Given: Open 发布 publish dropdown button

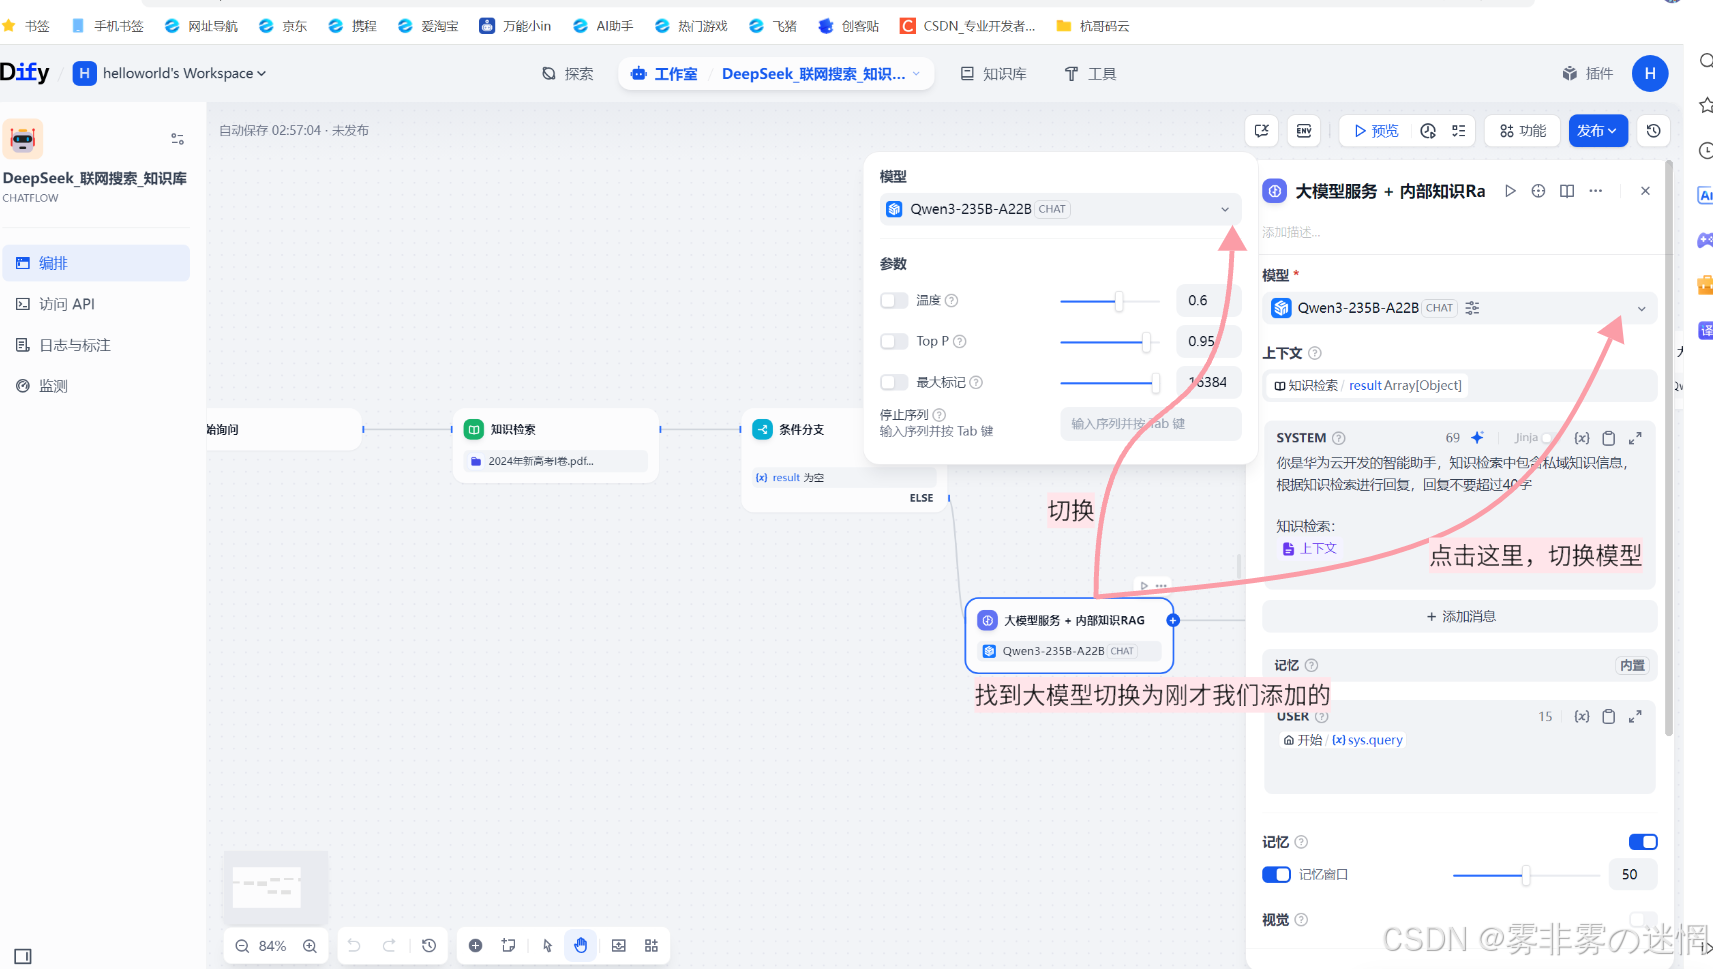Looking at the screenshot, I should tap(1598, 131).
